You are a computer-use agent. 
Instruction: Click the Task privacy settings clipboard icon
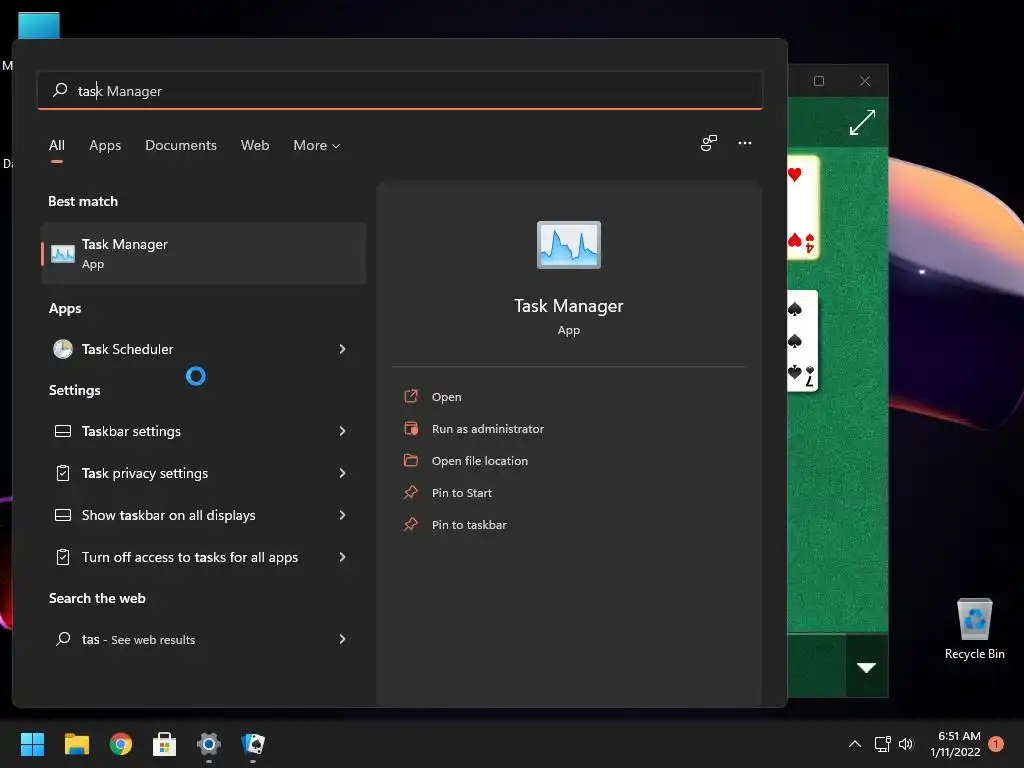[x=63, y=473]
